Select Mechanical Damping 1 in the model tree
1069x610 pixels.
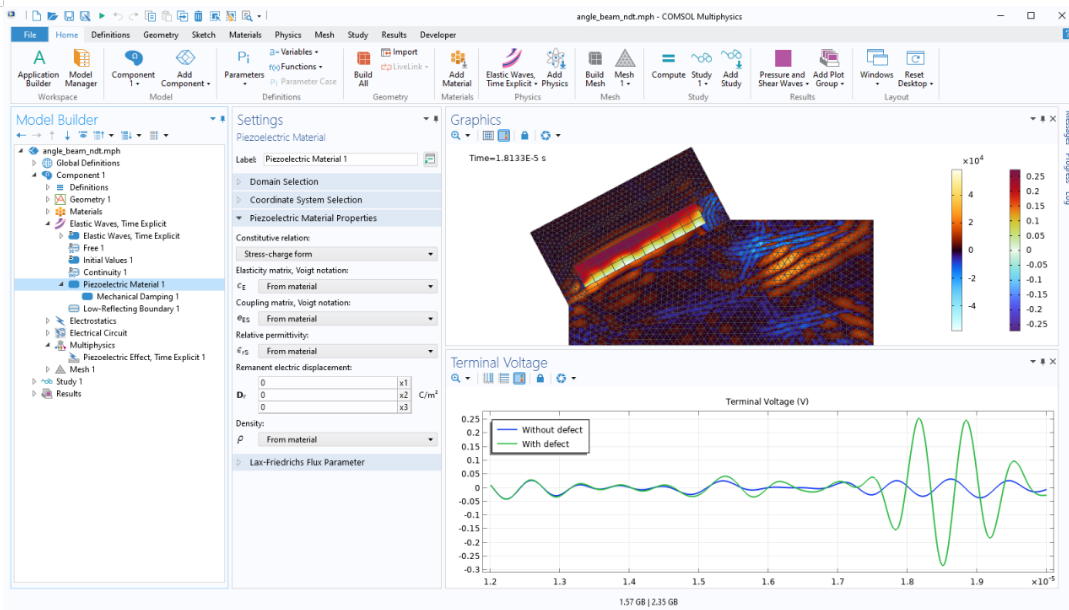138,296
